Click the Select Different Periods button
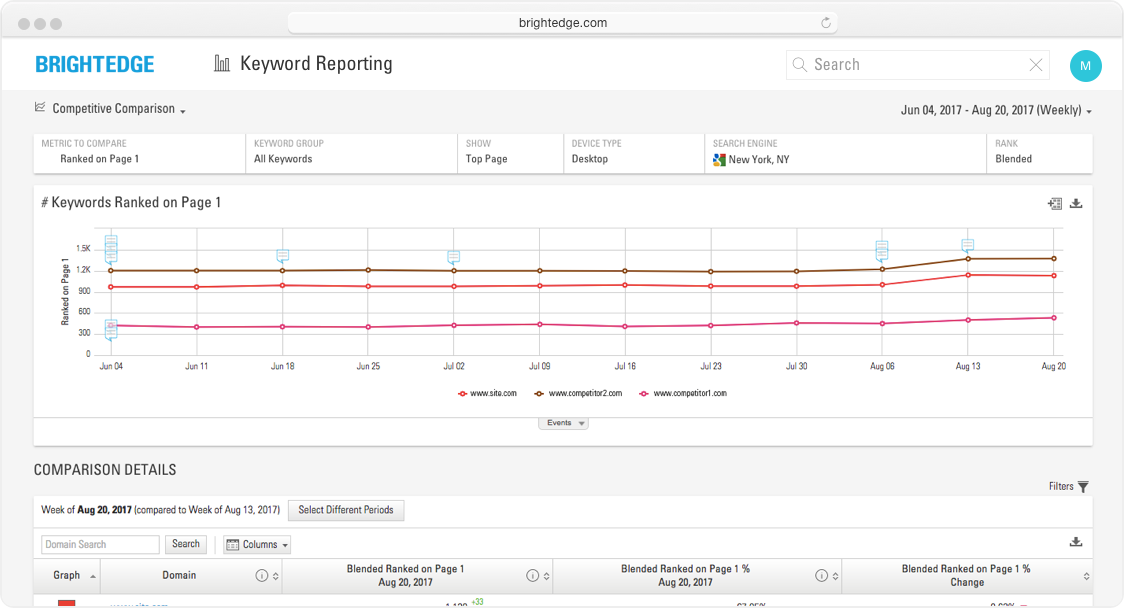This screenshot has height=608, width=1124. click(346, 510)
